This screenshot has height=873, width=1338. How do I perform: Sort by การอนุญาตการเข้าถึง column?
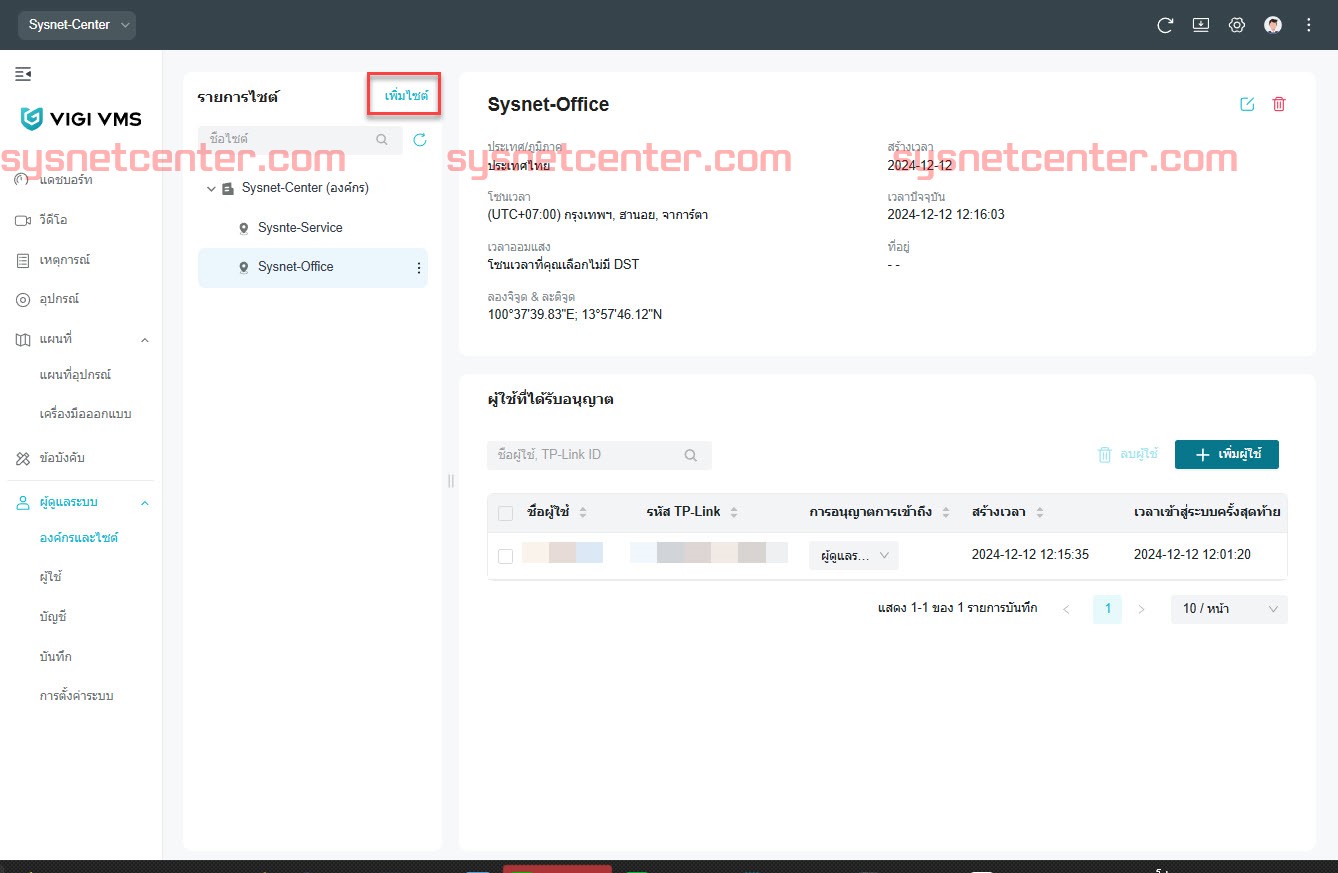(945, 512)
